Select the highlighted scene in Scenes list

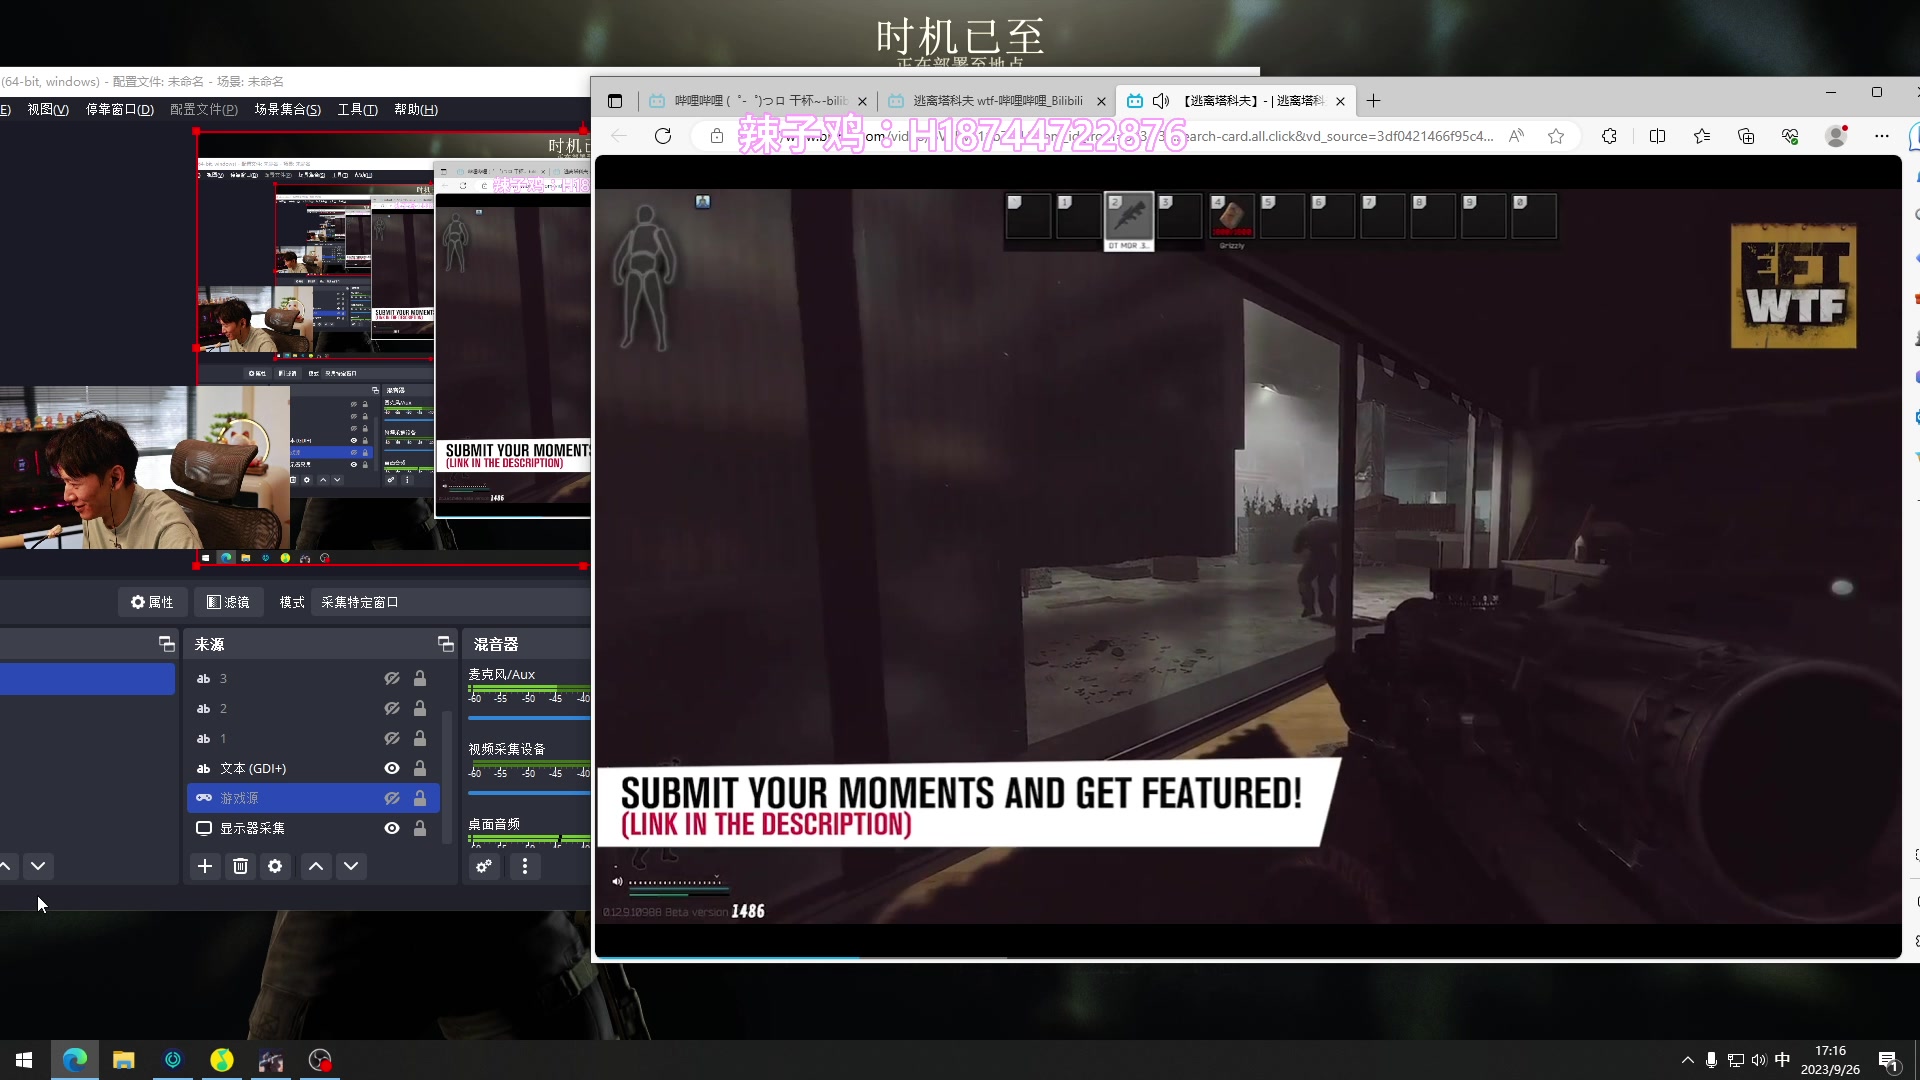[x=87, y=679]
